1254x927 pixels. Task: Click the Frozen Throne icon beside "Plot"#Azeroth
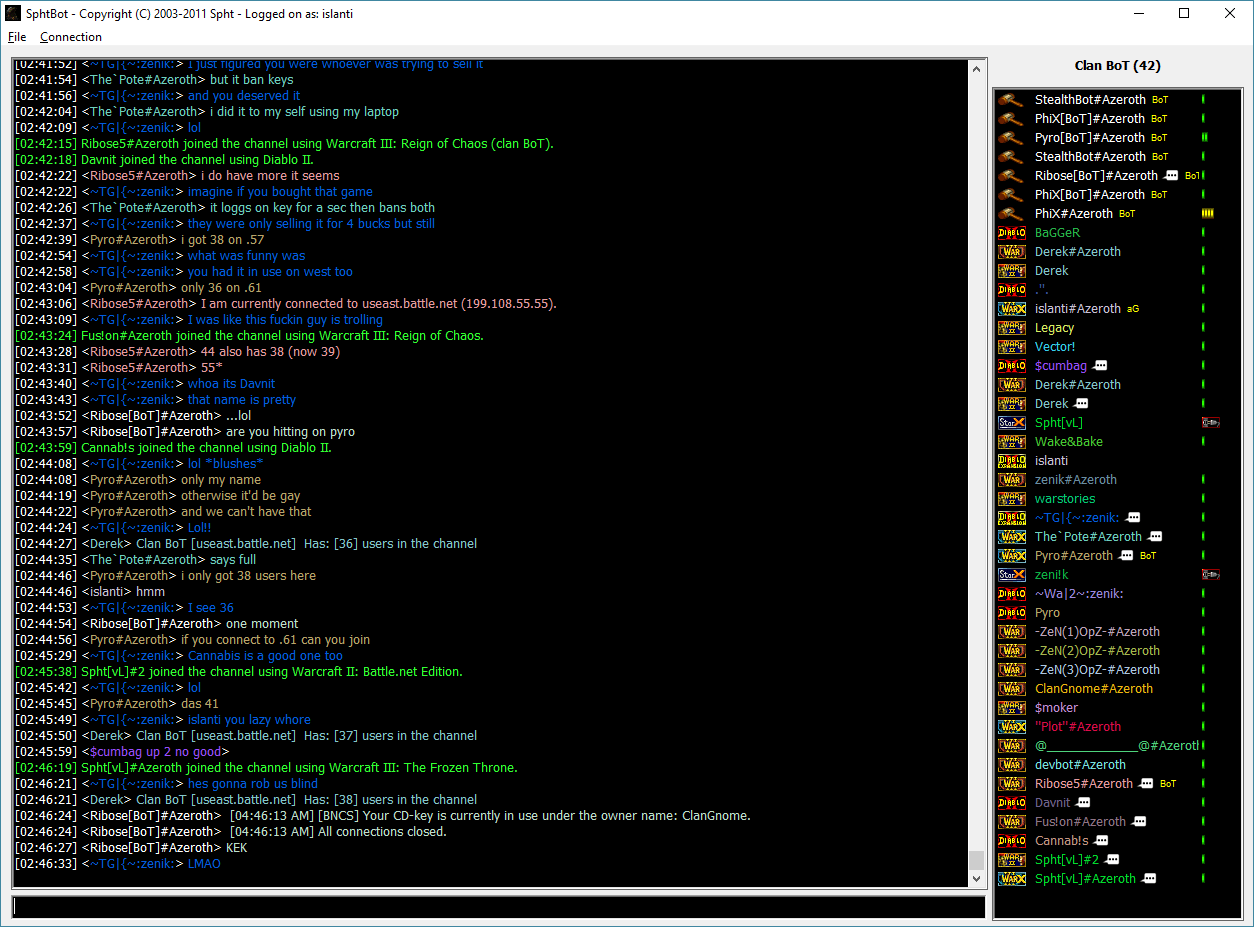tap(1012, 726)
